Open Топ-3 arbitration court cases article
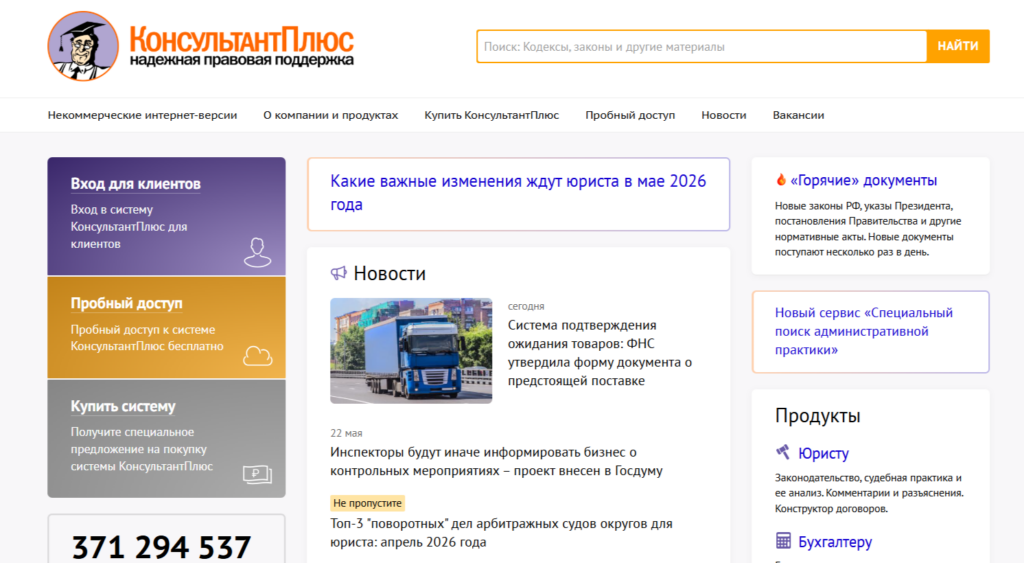This screenshot has width=1024, height=563. coord(501,532)
